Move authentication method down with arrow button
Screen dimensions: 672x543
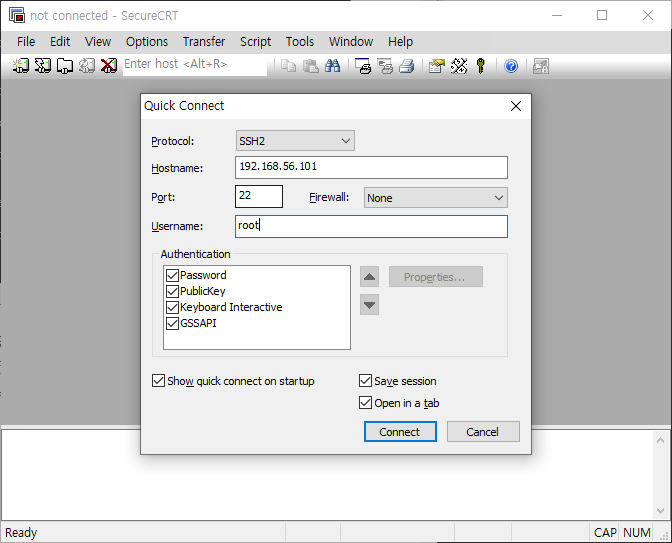[369, 305]
